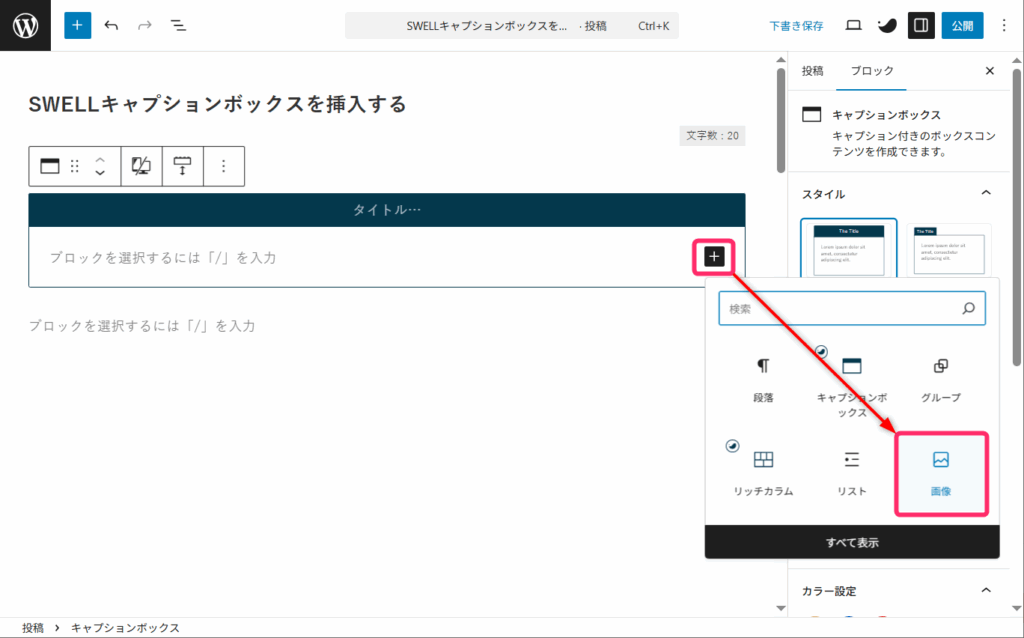Open the document overview list view
The image size is (1024, 638).
(178, 25)
